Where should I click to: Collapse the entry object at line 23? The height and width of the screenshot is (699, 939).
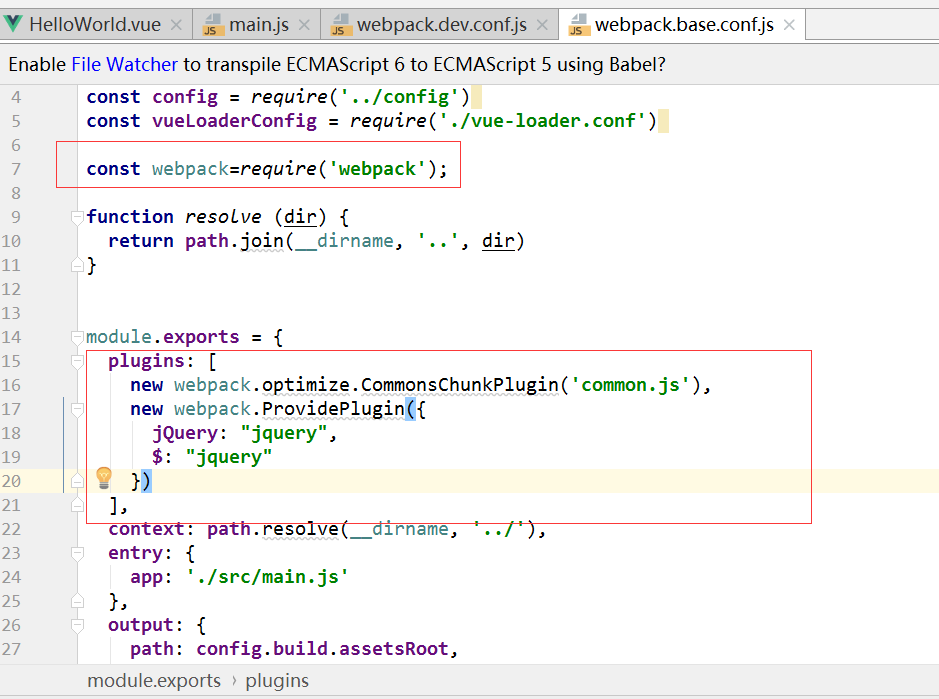tap(77, 553)
